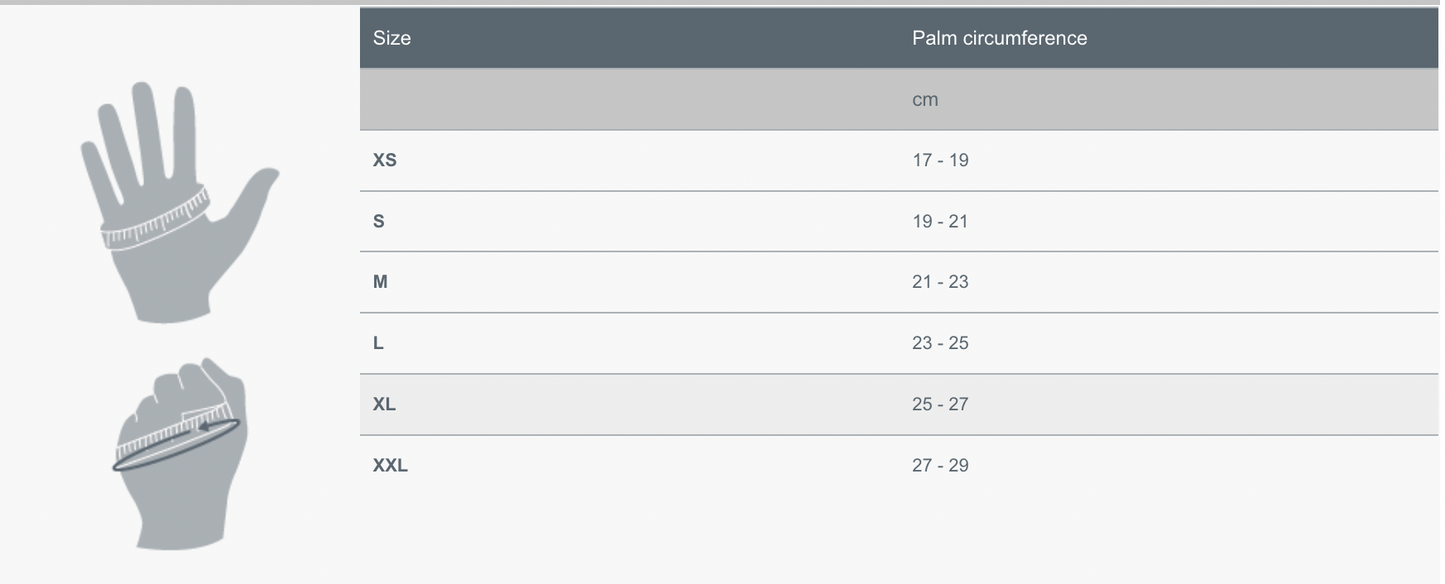
Task: Click the Size column header
Action: click(x=392, y=38)
